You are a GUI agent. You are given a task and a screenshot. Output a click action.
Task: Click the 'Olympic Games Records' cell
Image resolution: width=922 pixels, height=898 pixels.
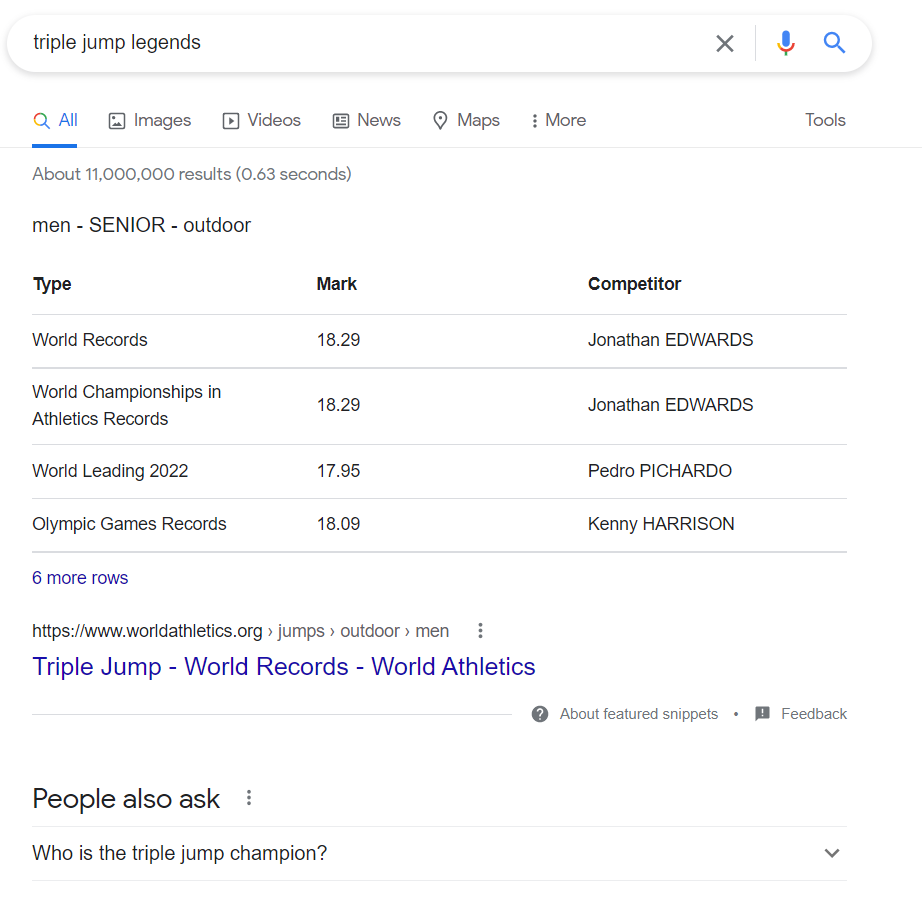(x=129, y=524)
